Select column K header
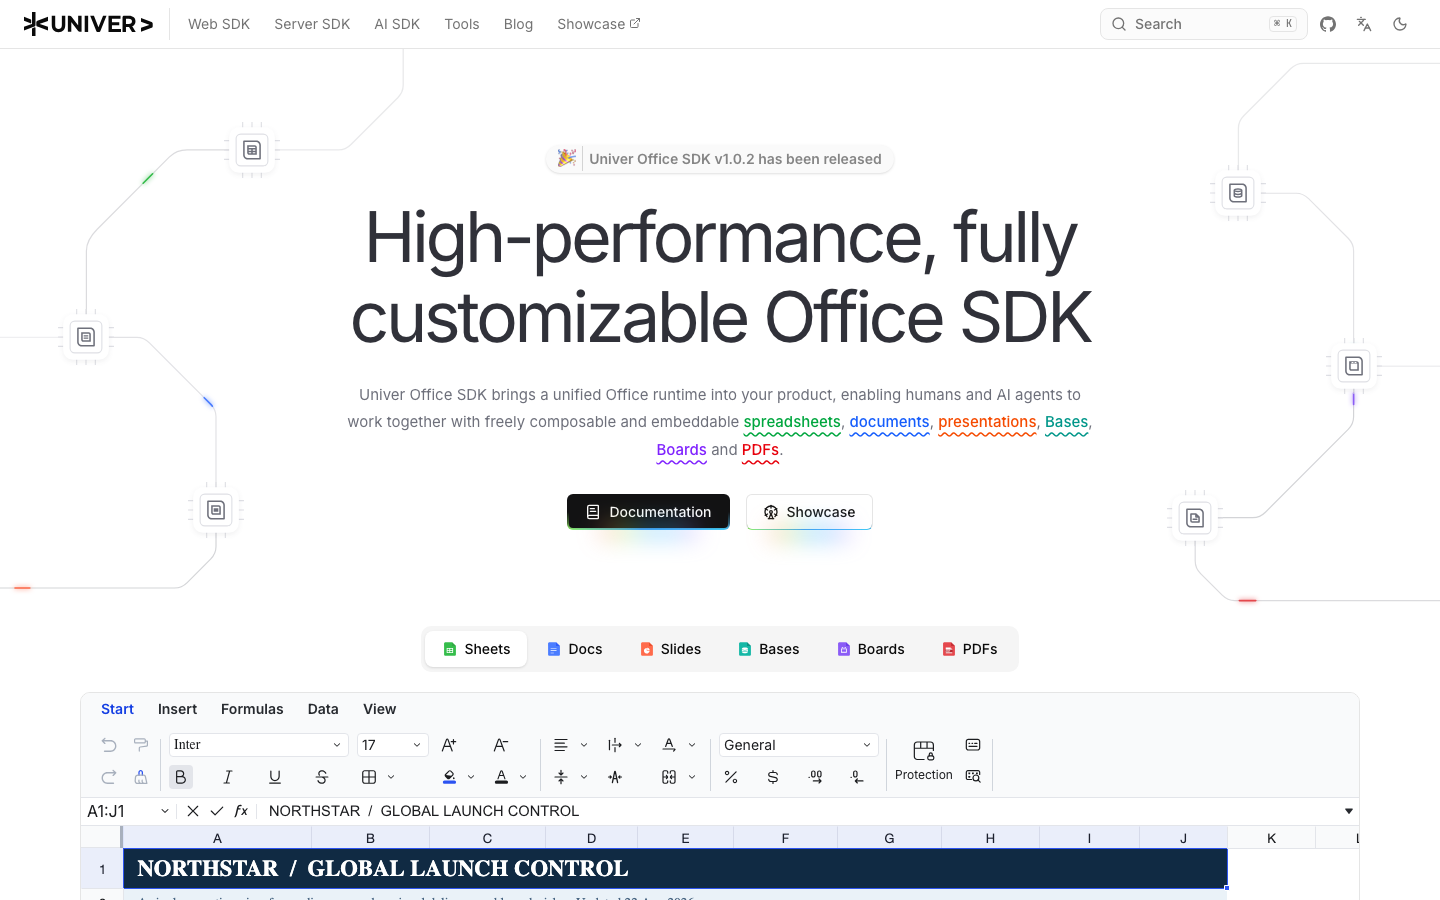 [1271, 838]
